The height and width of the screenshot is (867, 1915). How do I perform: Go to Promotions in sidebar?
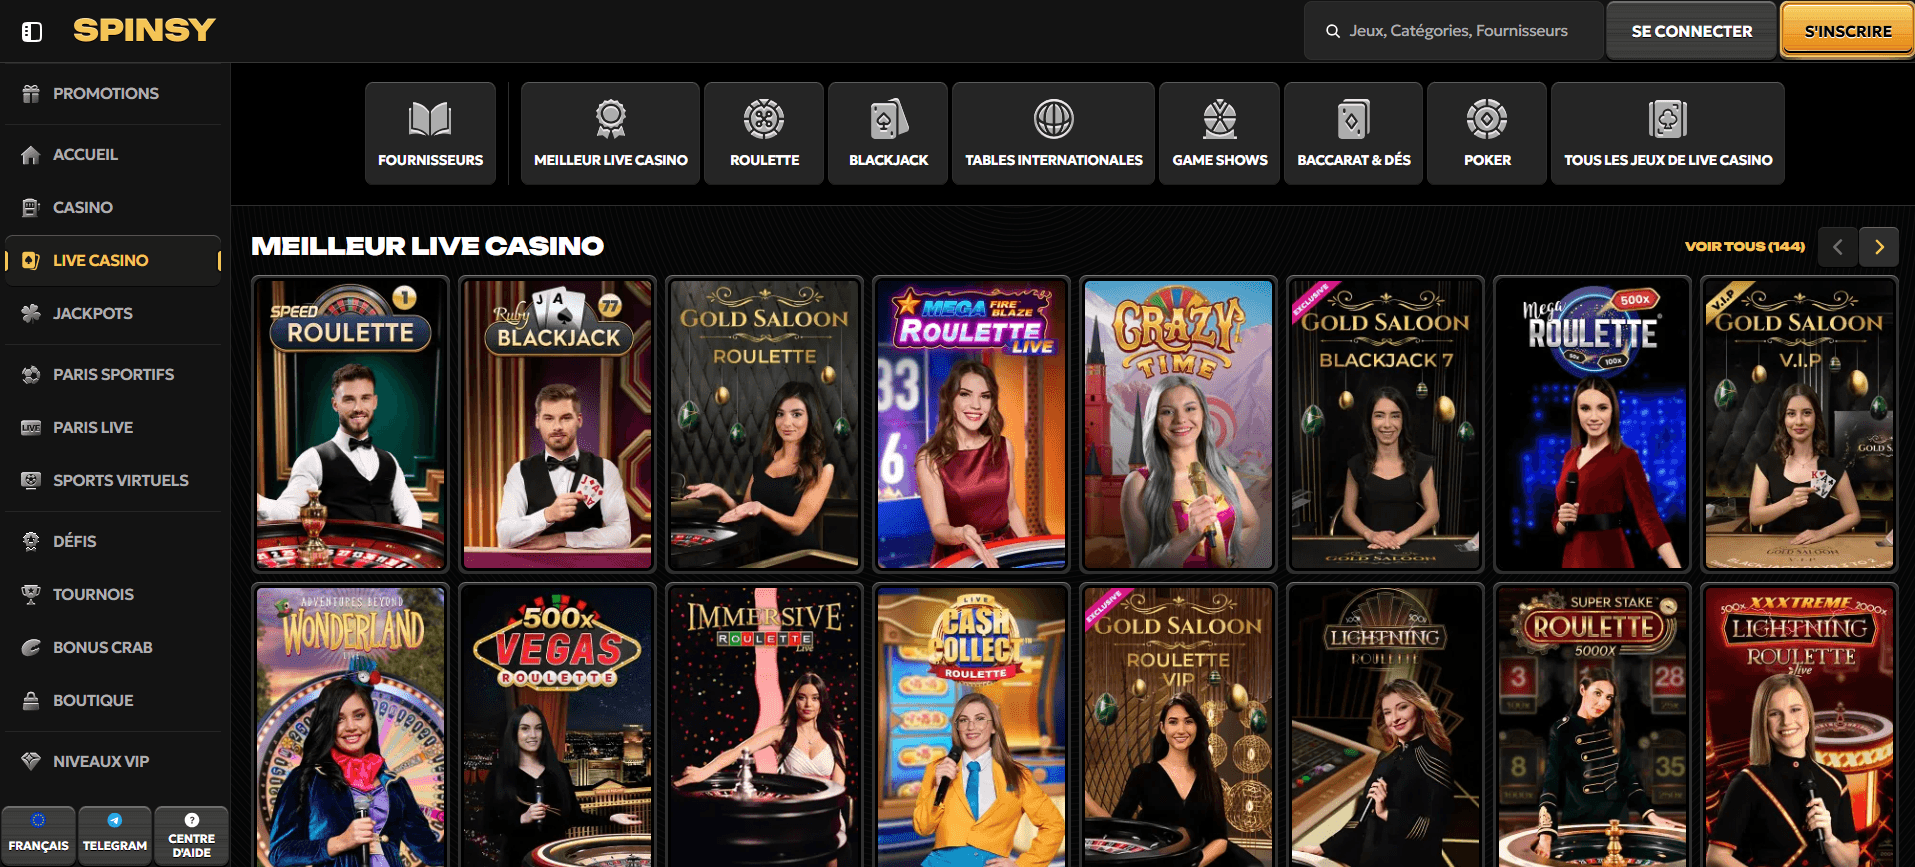[105, 94]
